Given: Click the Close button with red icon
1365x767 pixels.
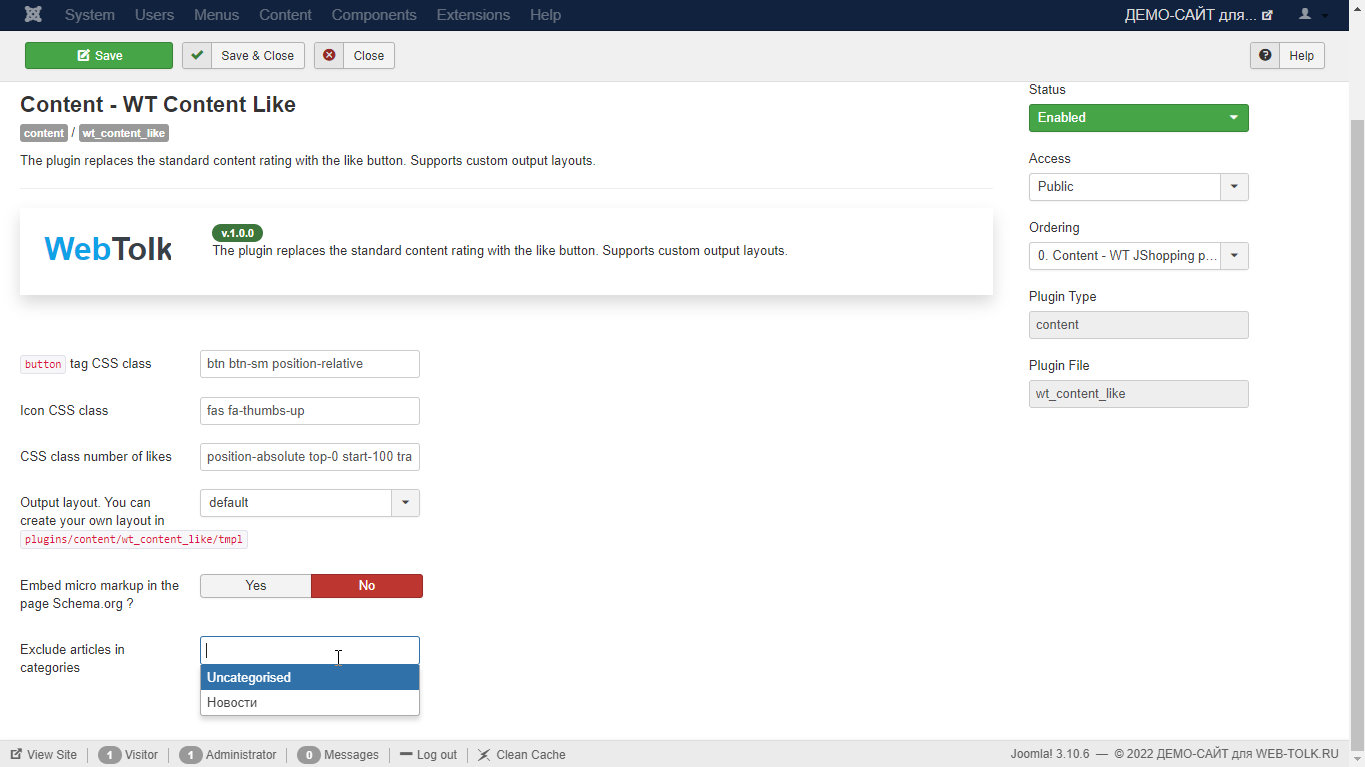Looking at the screenshot, I should [x=354, y=56].
